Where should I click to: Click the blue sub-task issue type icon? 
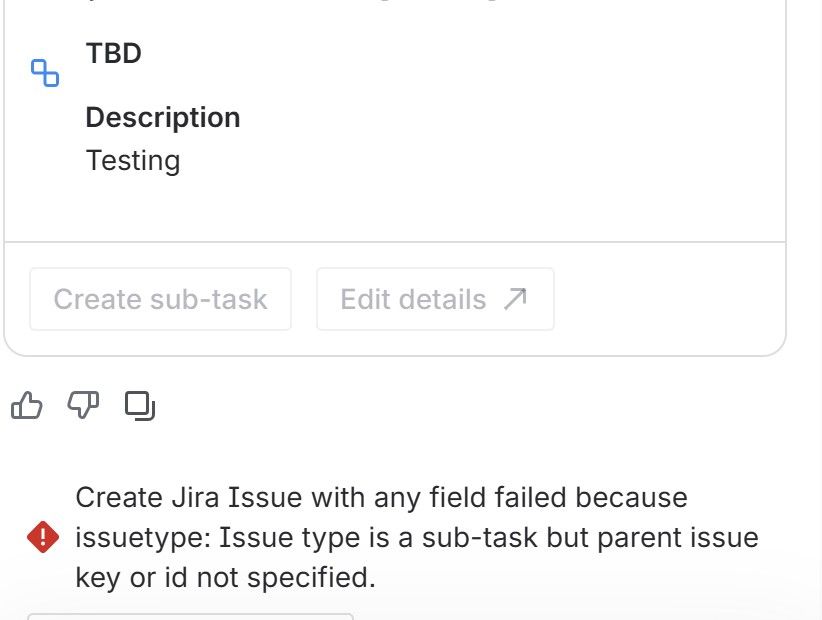point(44,72)
